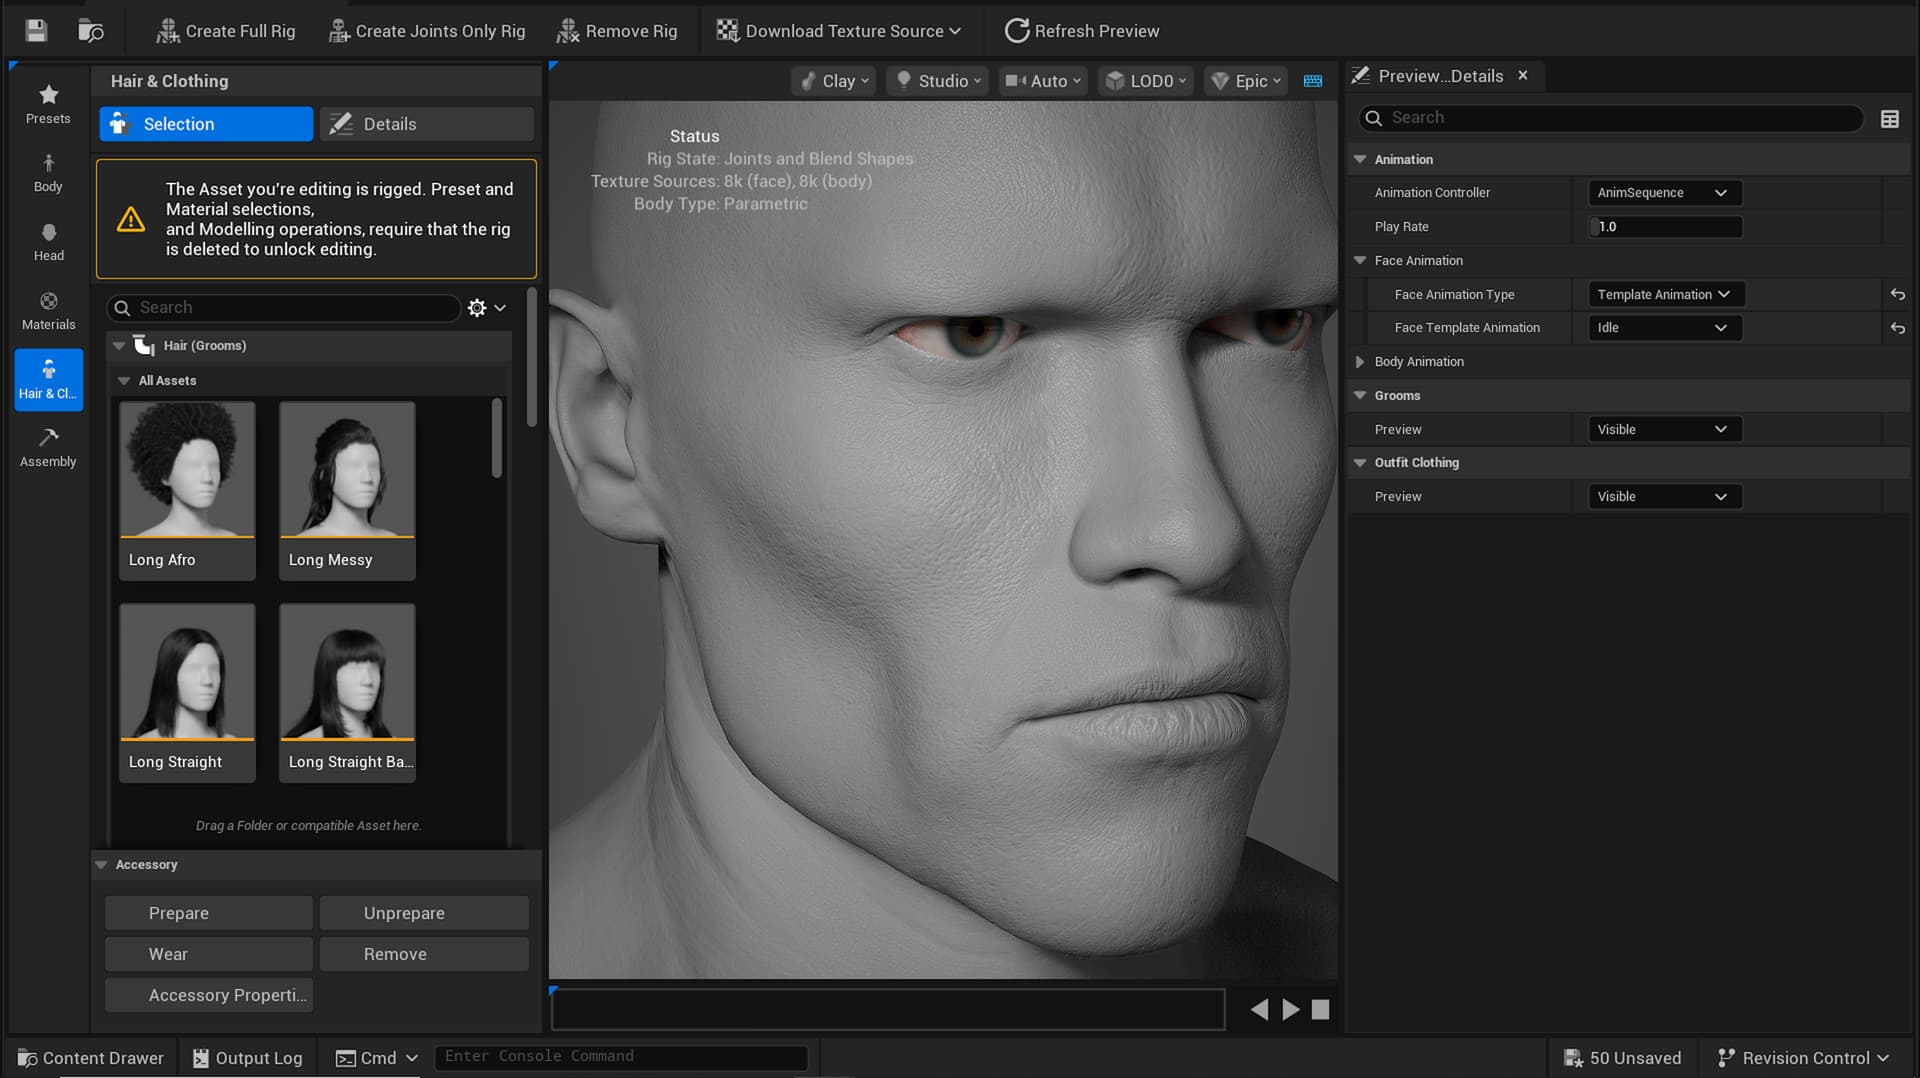Open the Head sidebar section
1920x1078 pixels.
(48, 242)
